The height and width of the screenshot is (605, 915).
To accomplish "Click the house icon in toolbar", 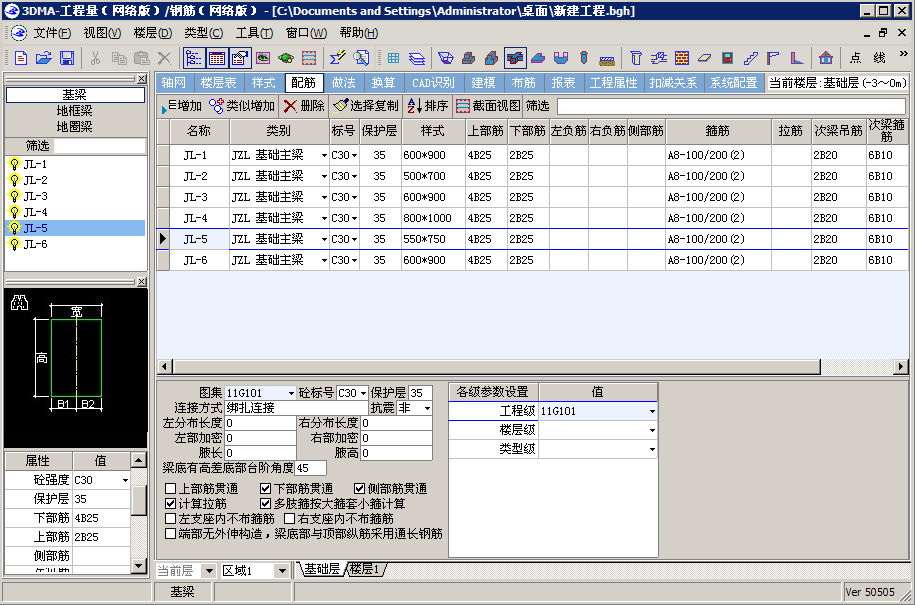I will (x=826, y=58).
